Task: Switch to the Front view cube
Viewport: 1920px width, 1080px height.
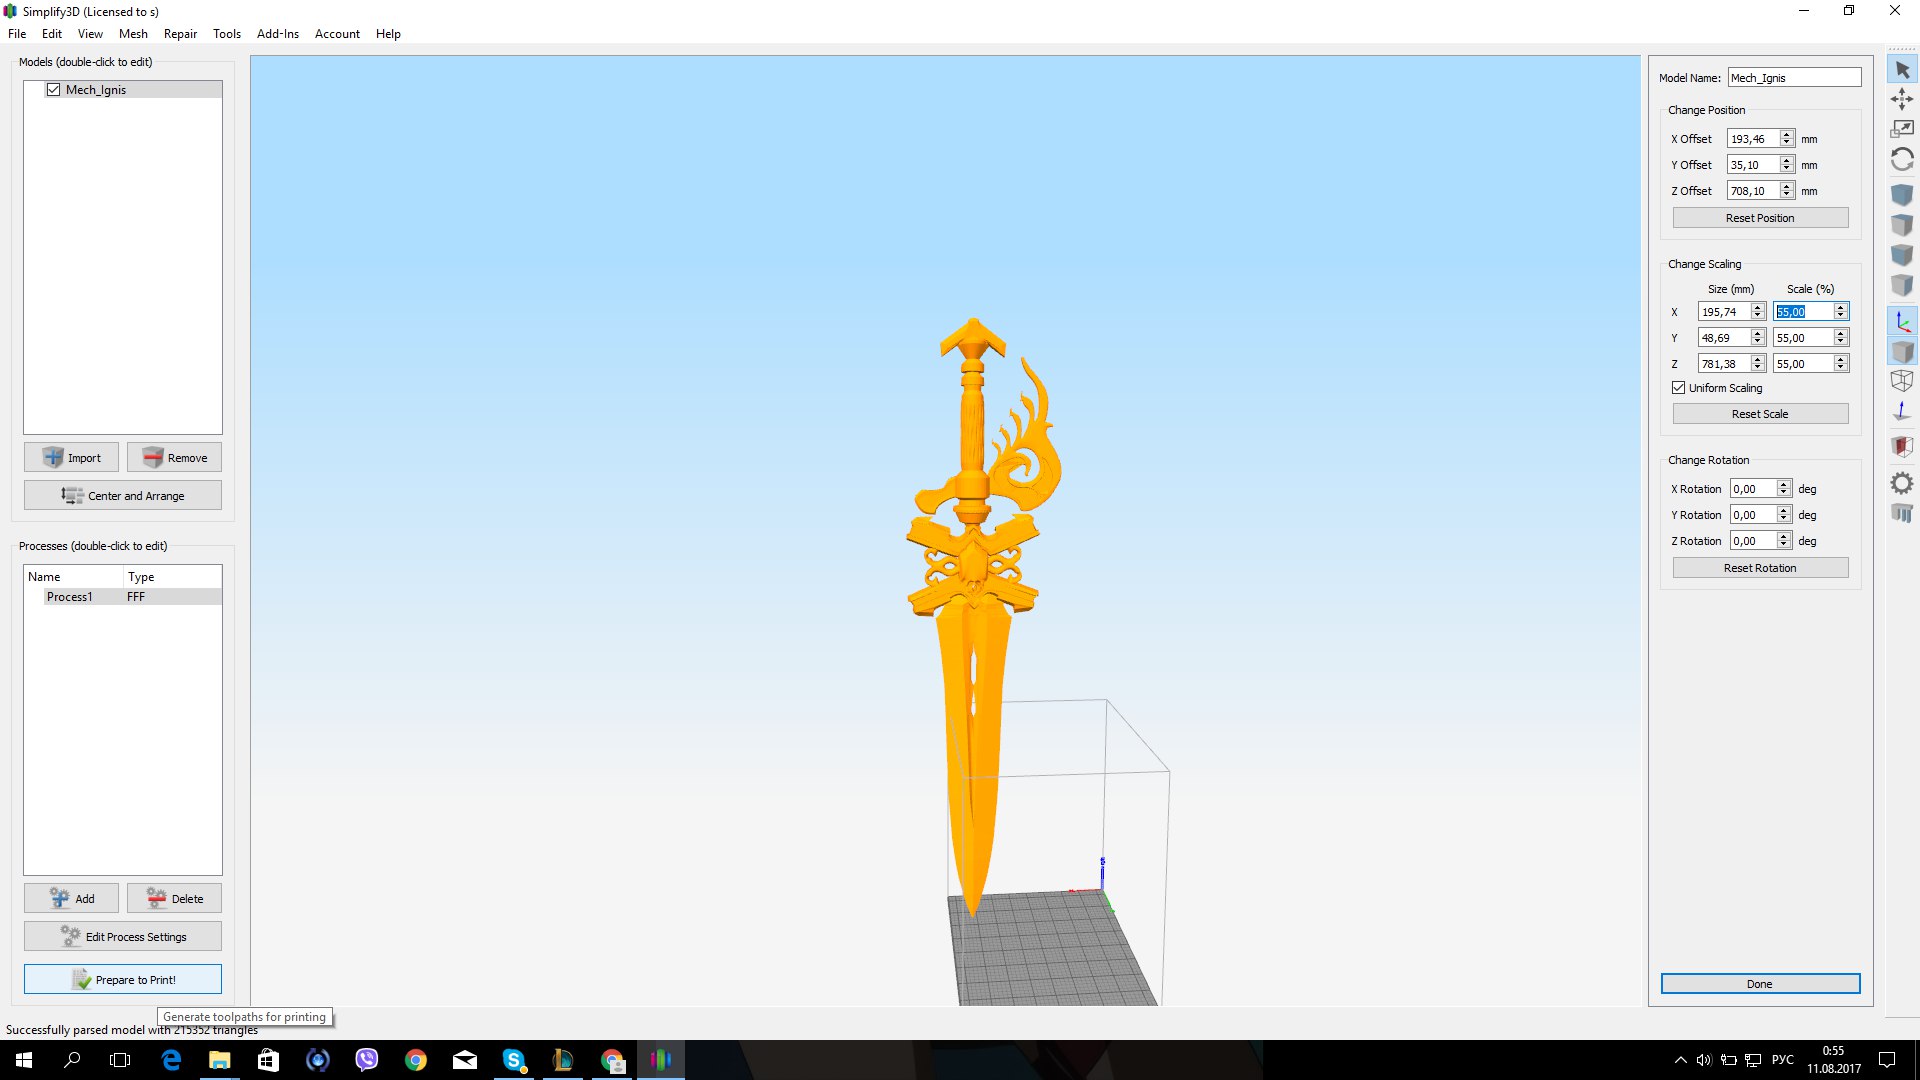Action: point(1902,254)
